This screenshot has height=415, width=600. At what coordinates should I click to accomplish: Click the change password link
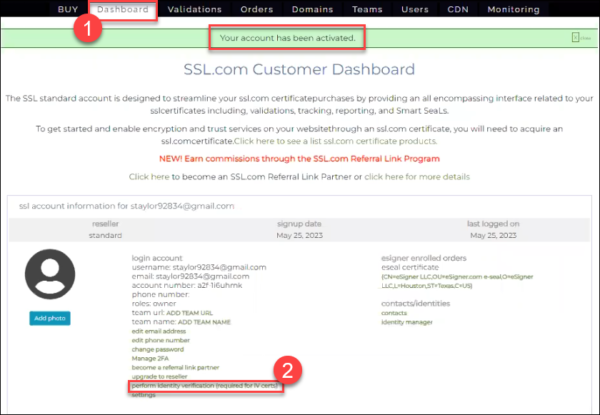[x=158, y=349]
